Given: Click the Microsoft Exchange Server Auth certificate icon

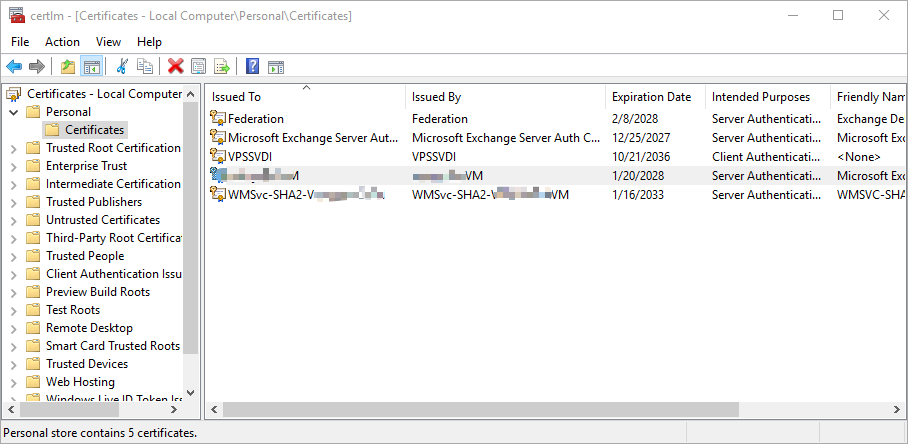Looking at the screenshot, I should click(x=218, y=138).
